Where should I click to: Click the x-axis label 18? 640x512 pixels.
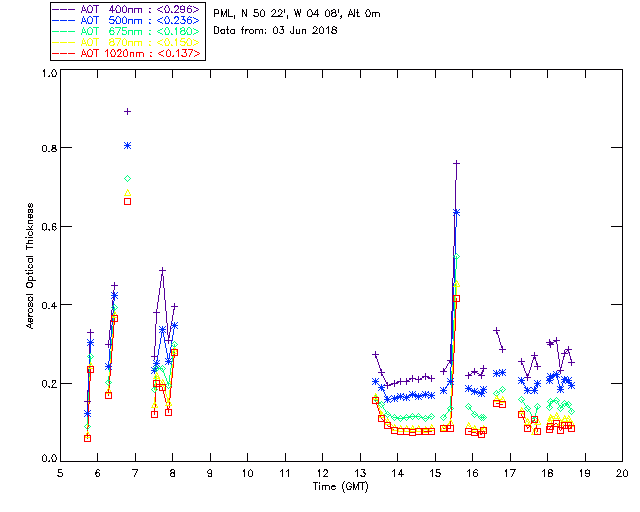pyautogui.click(x=547, y=473)
